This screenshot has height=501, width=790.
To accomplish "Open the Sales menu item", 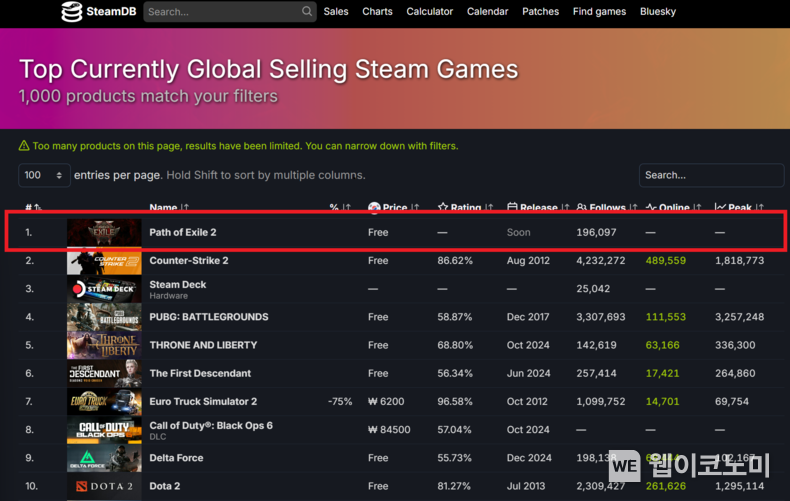I will [x=336, y=12].
